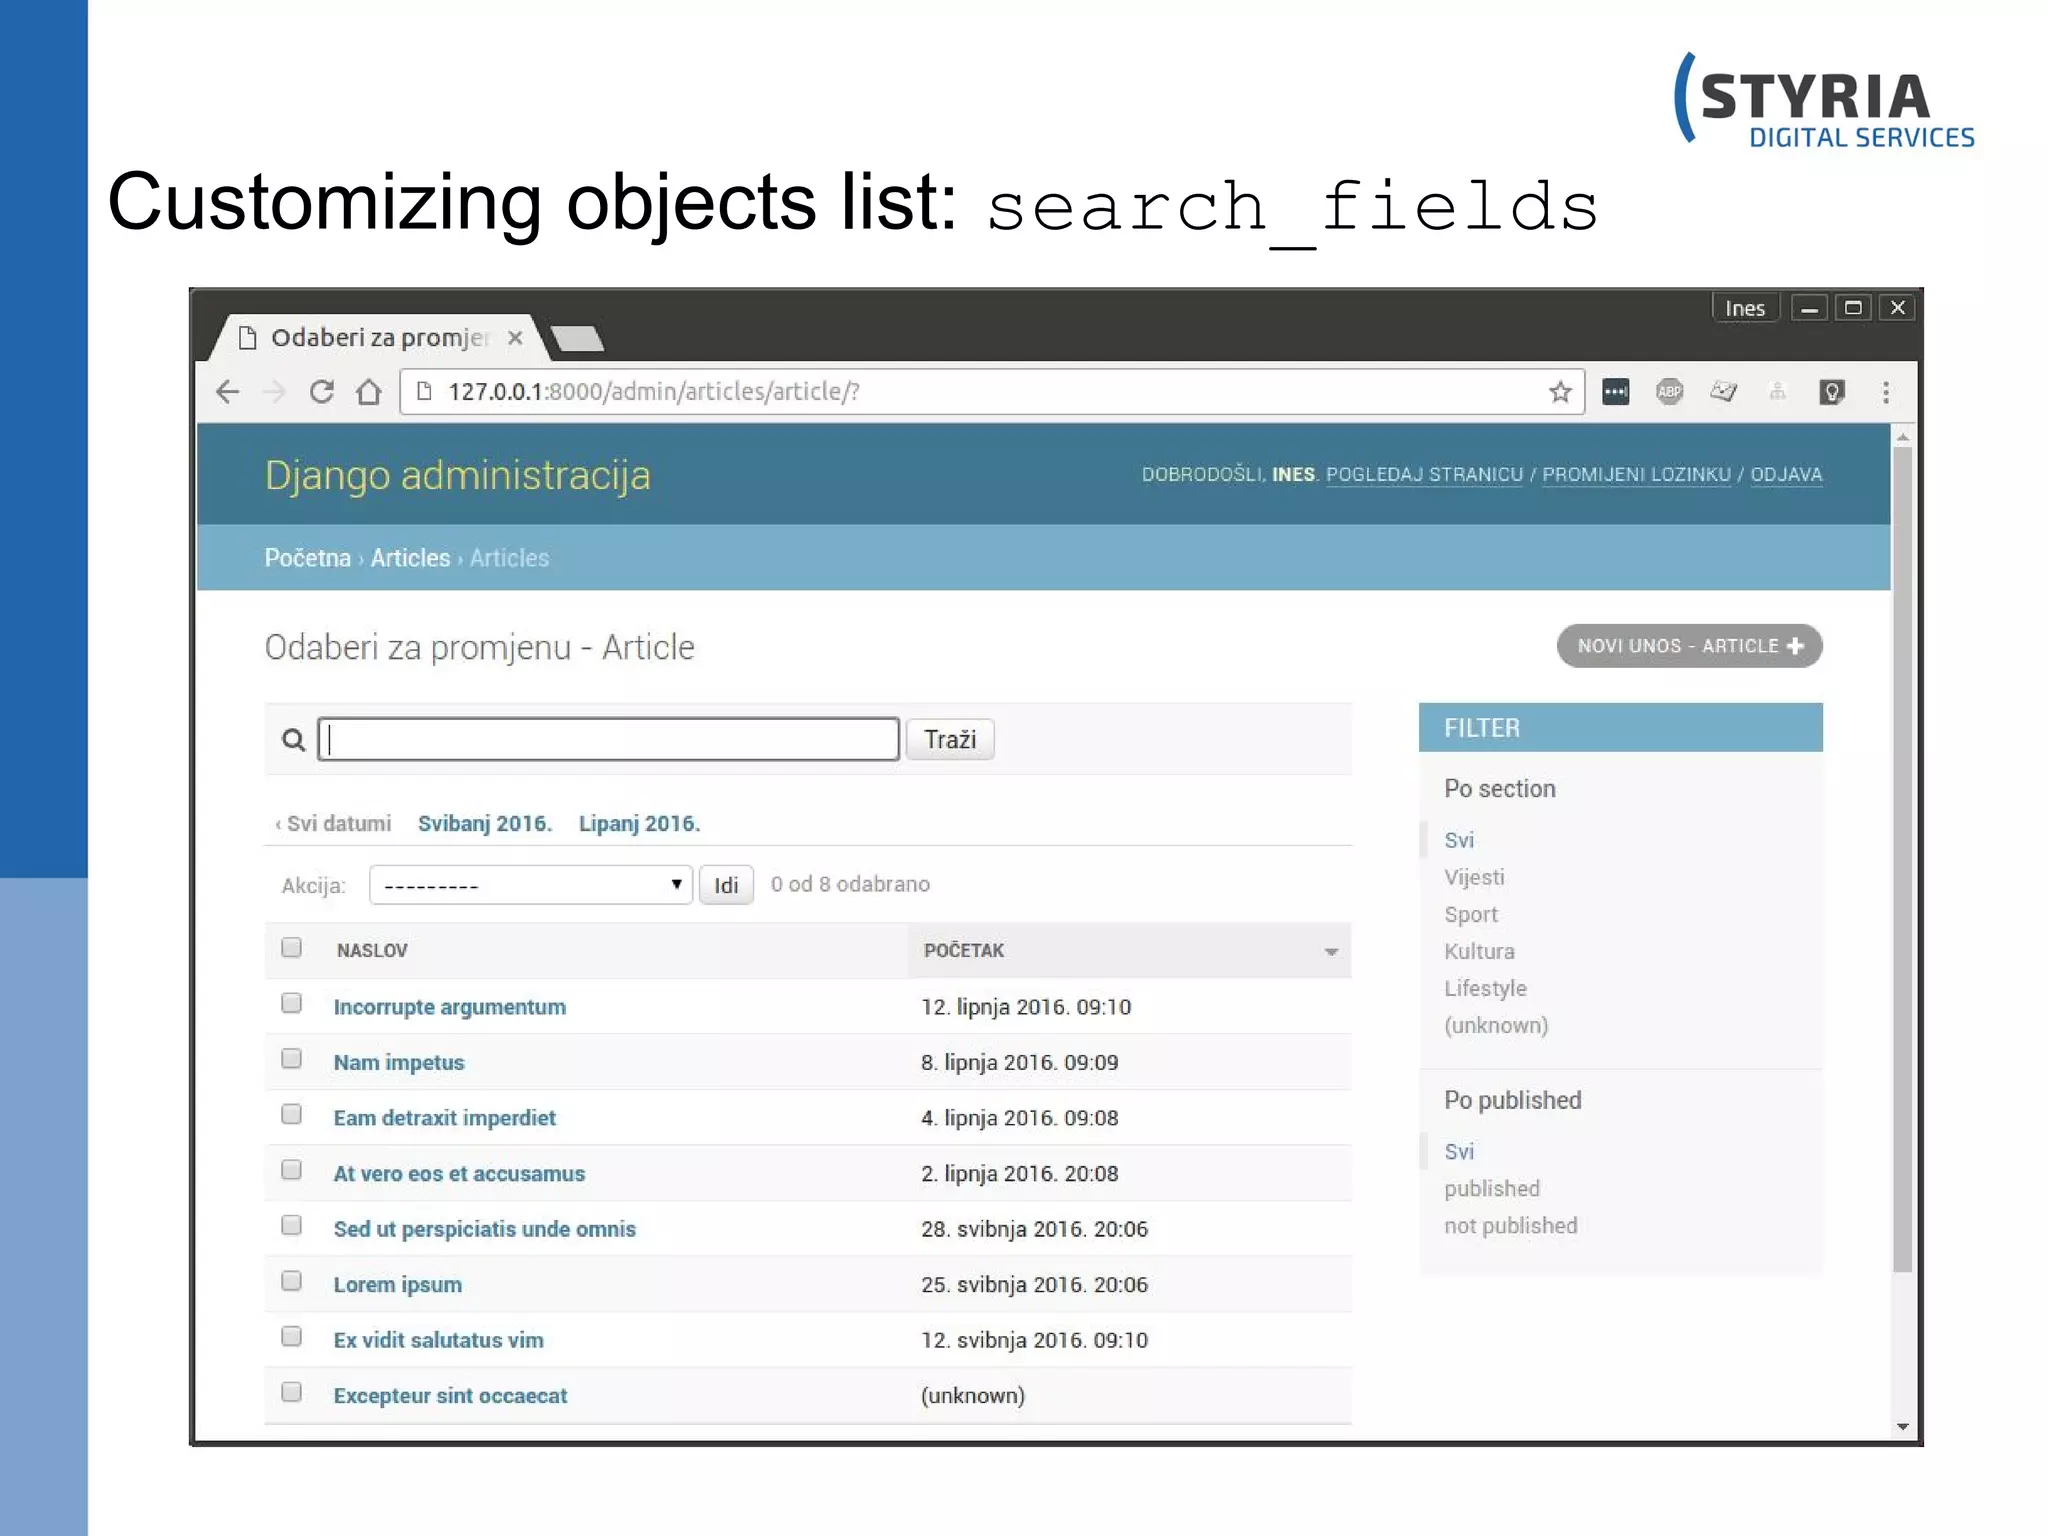Open the Nam impetus article
The width and height of the screenshot is (2048, 1536).
pos(399,1063)
